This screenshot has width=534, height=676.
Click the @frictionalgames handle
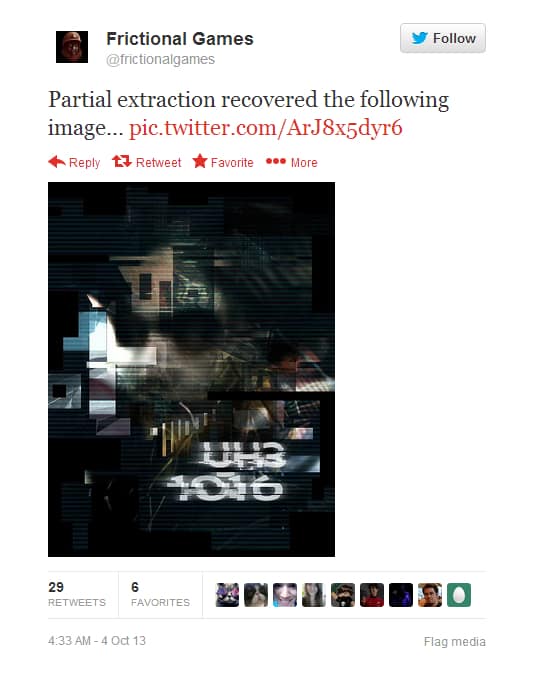click(x=160, y=59)
